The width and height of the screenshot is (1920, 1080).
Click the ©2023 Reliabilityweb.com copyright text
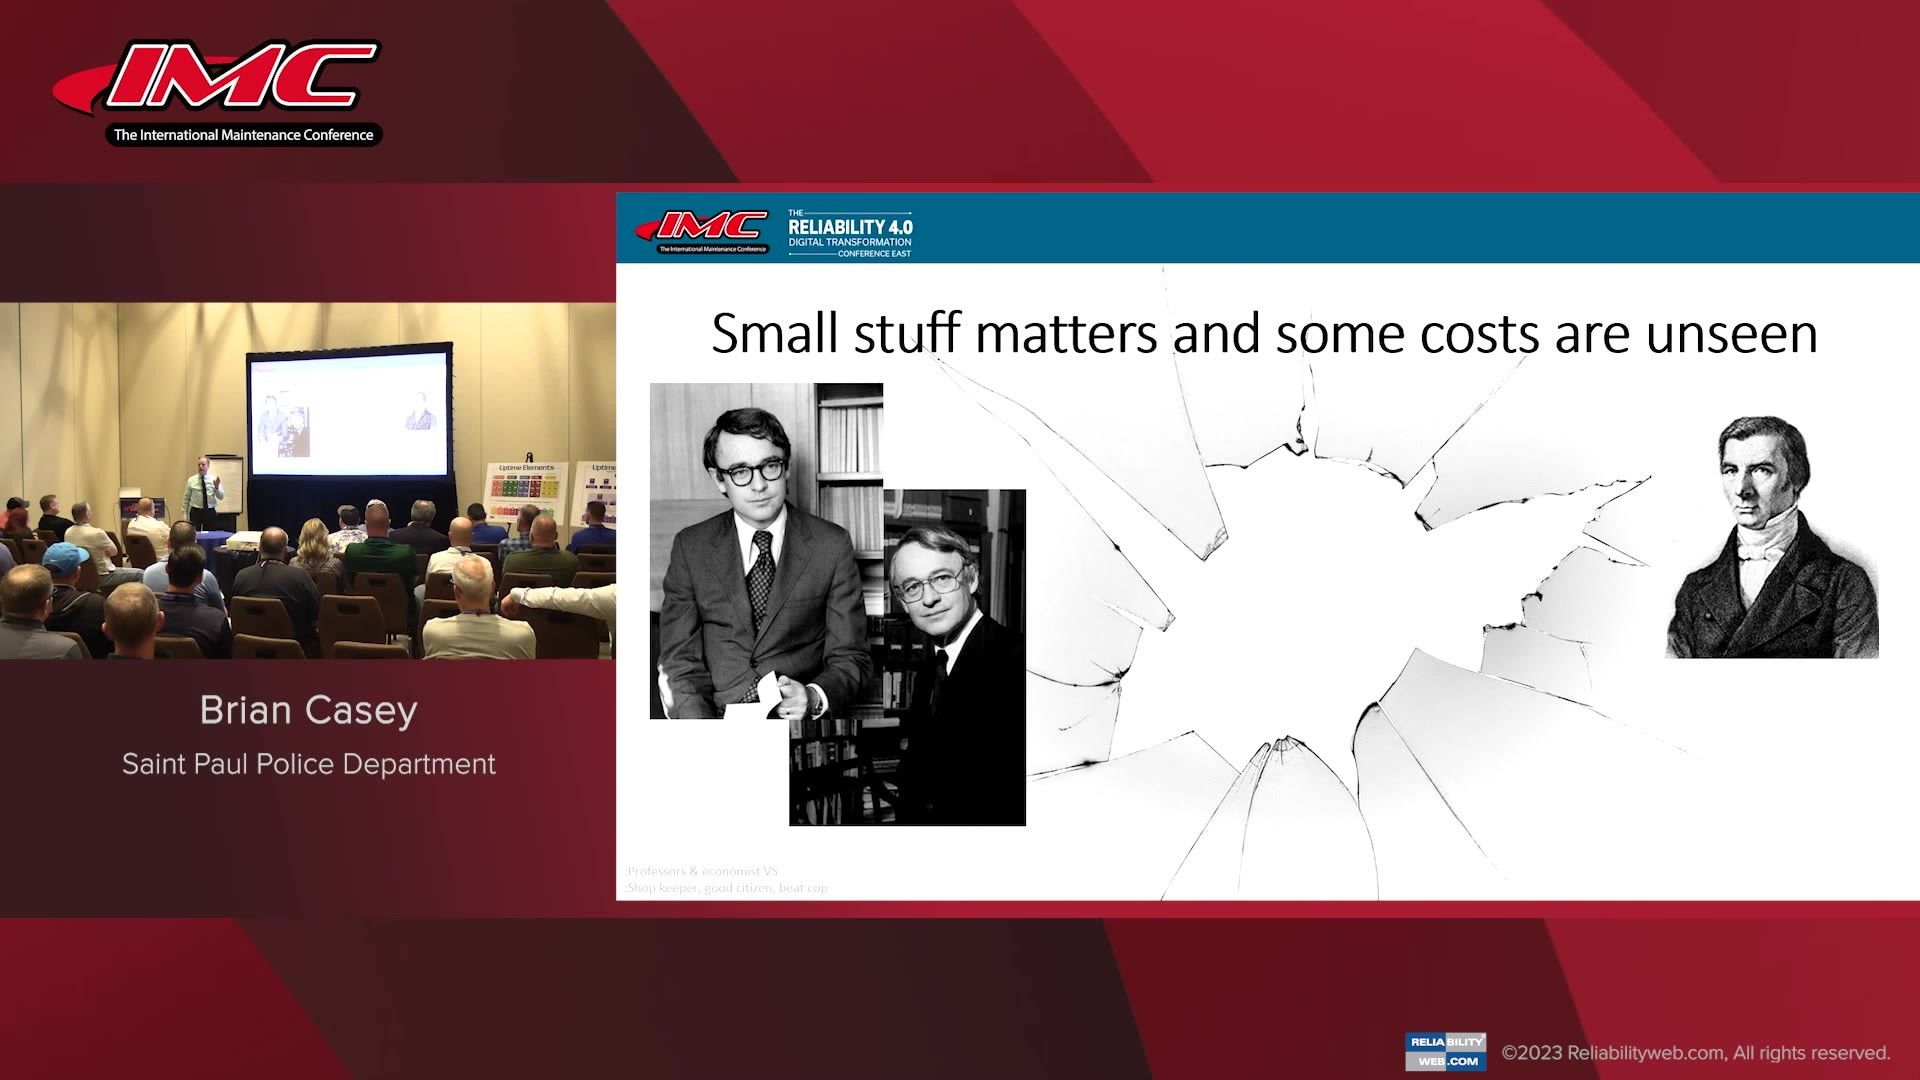click(1695, 1053)
